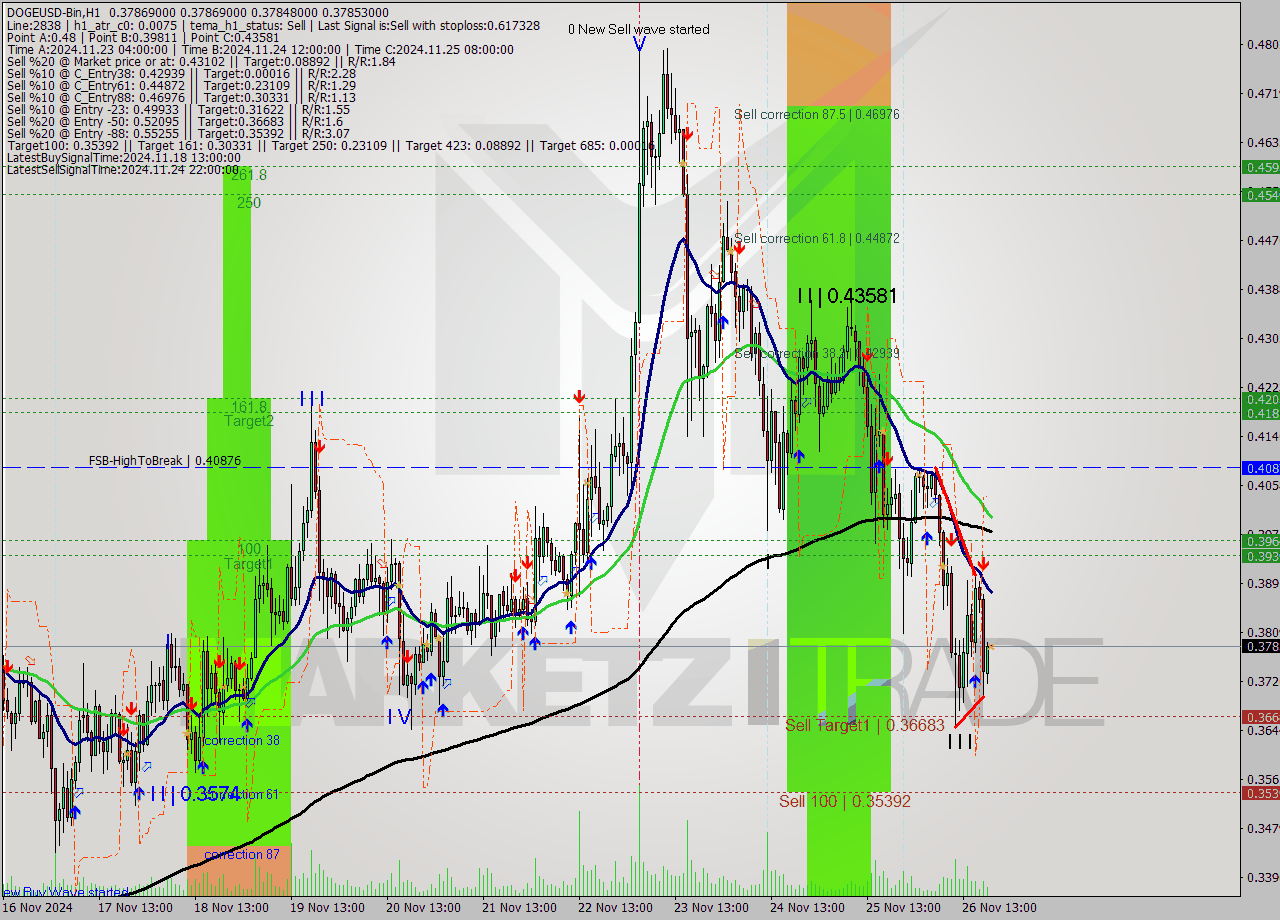Image resolution: width=1280 pixels, height=920 pixels.
Task: Click the red 0.353 price tag on axis
Action: point(1260,793)
